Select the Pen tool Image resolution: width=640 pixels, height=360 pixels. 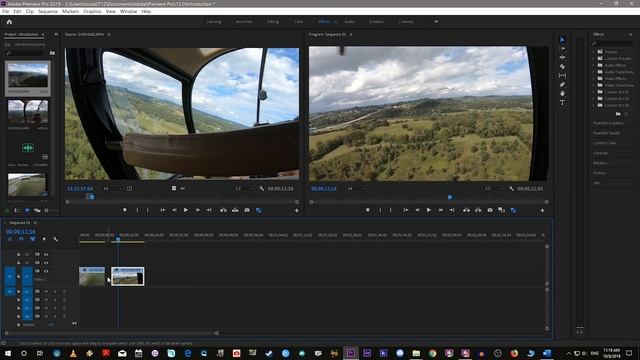tap(562, 84)
